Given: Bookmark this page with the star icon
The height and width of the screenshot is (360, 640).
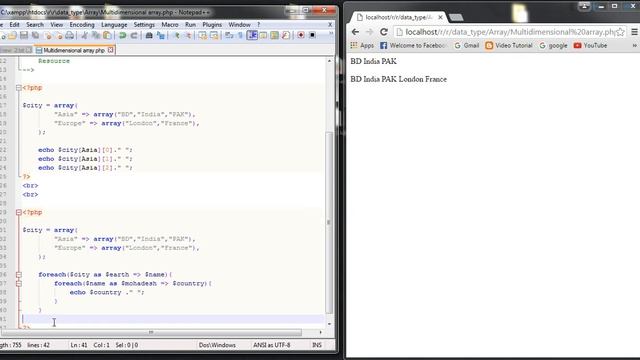Looking at the screenshot, I should click(620, 32).
